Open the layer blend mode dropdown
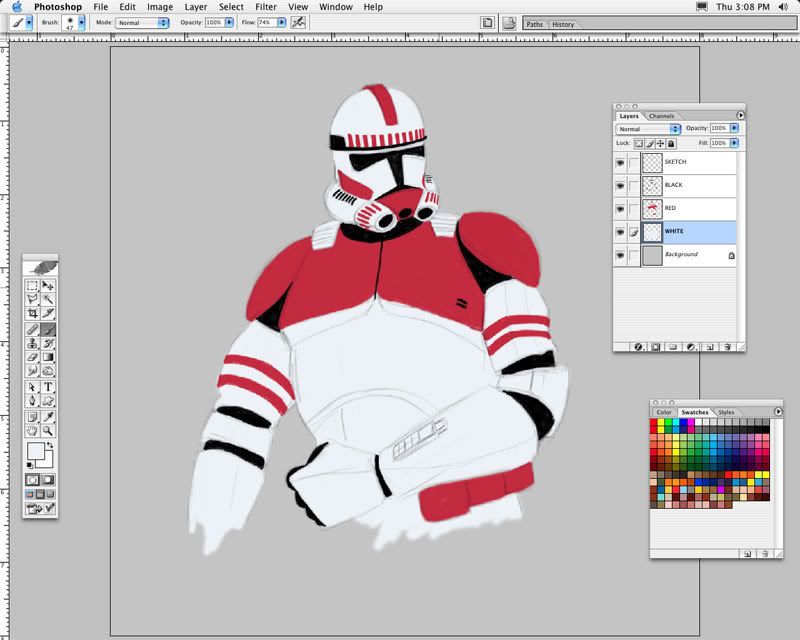Viewport: 800px width, 640px height. tap(648, 129)
